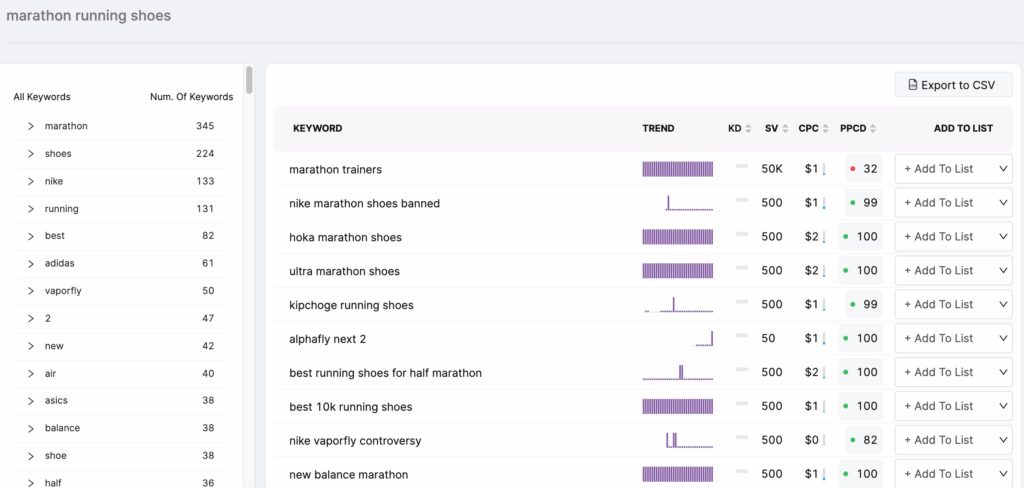The height and width of the screenshot is (488, 1024).
Task: Click the red PPCD dot for marathon trainers
Action: click(x=852, y=169)
